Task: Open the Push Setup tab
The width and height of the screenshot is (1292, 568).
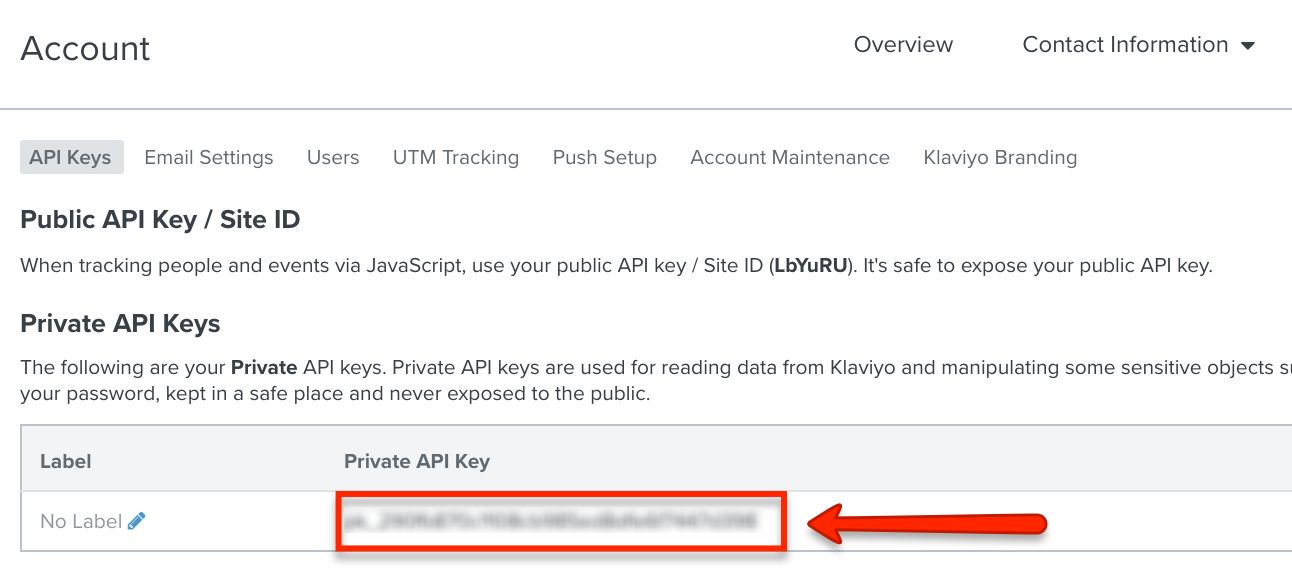Action: click(x=605, y=157)
